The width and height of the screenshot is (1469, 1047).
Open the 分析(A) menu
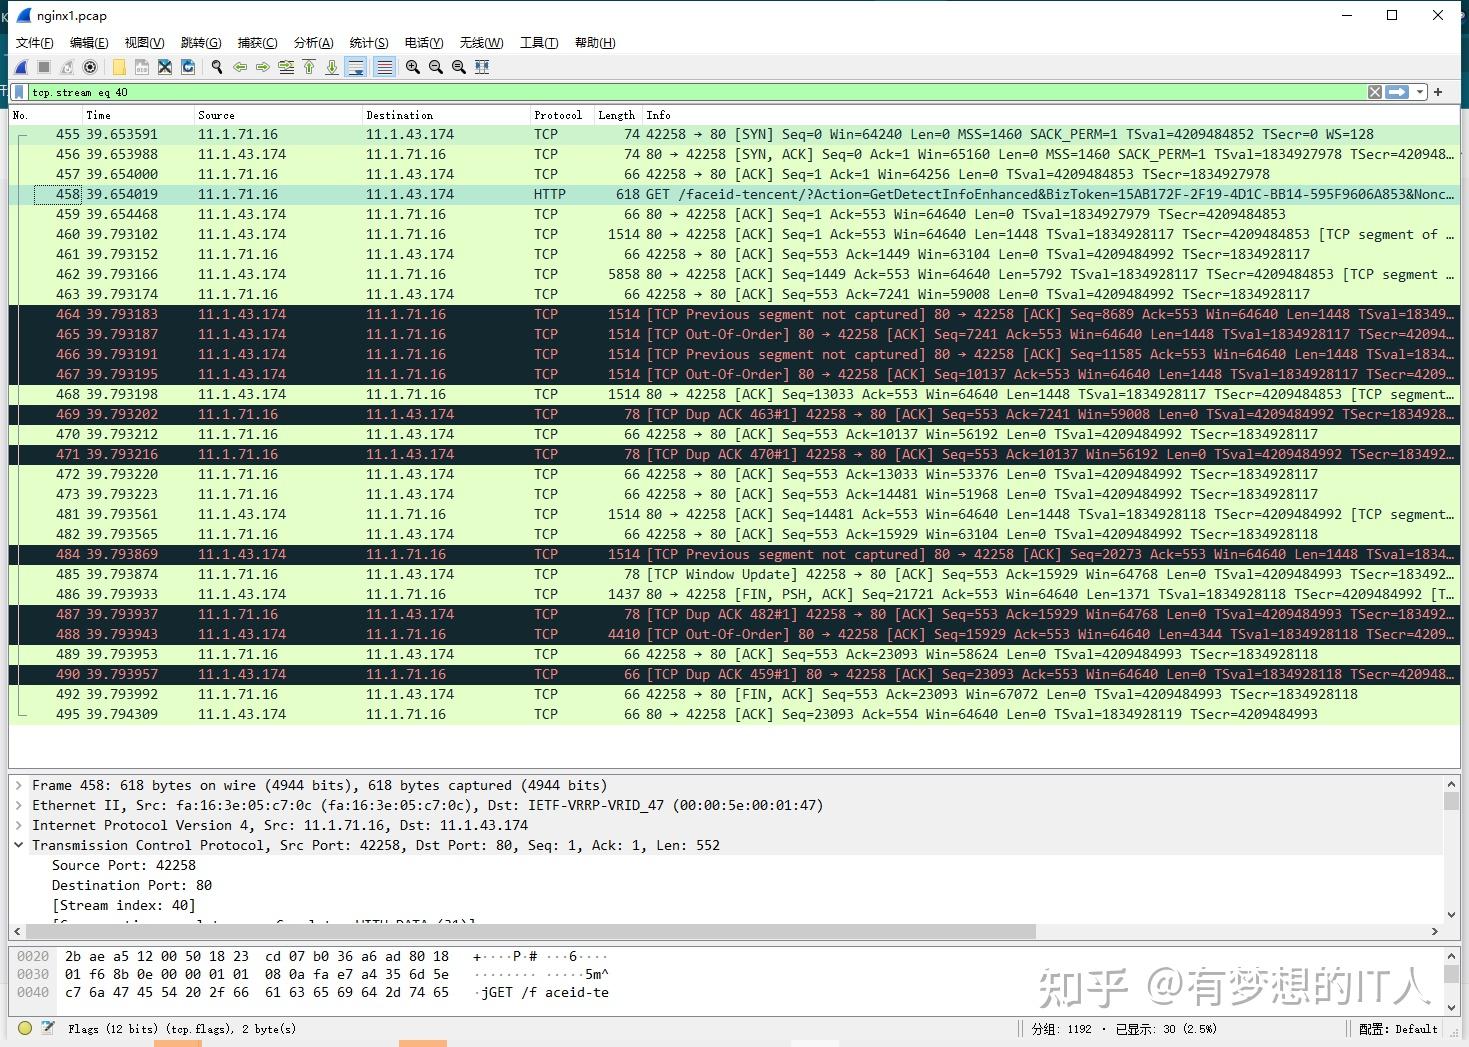[313, 43]
